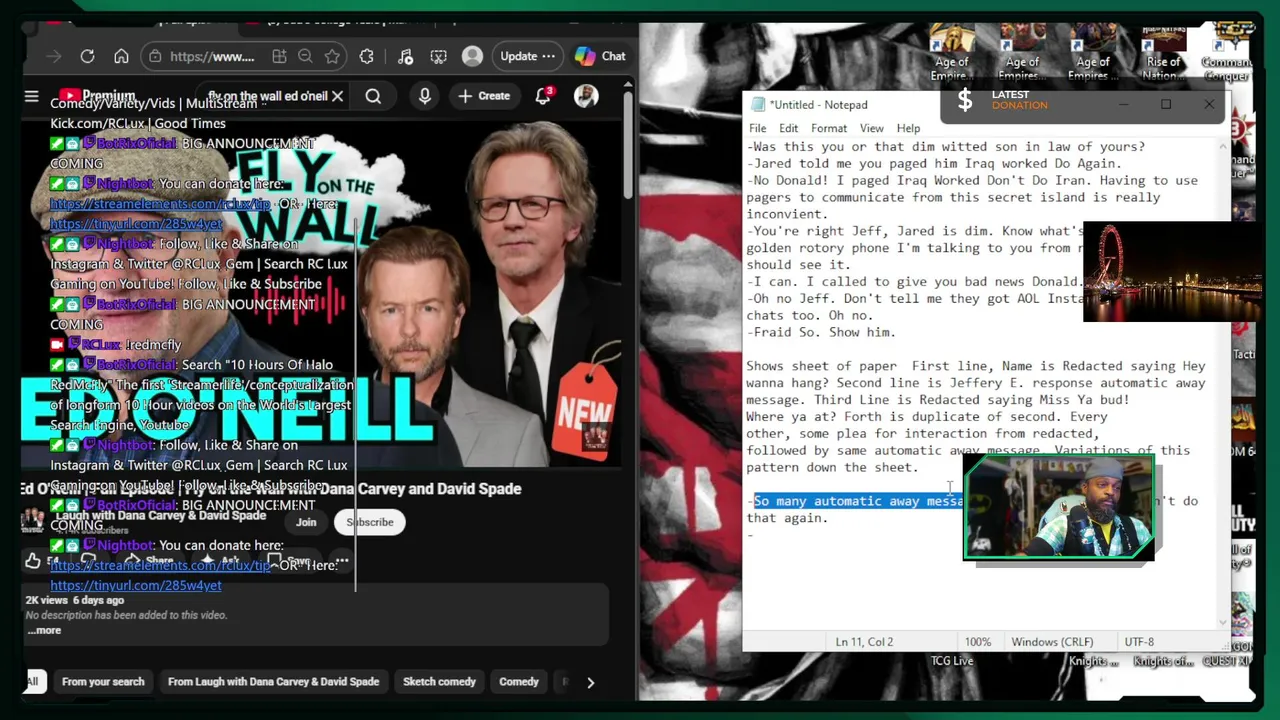1280x720 pixels.
Task: Click the Join channel button
Action: (306, 522)
